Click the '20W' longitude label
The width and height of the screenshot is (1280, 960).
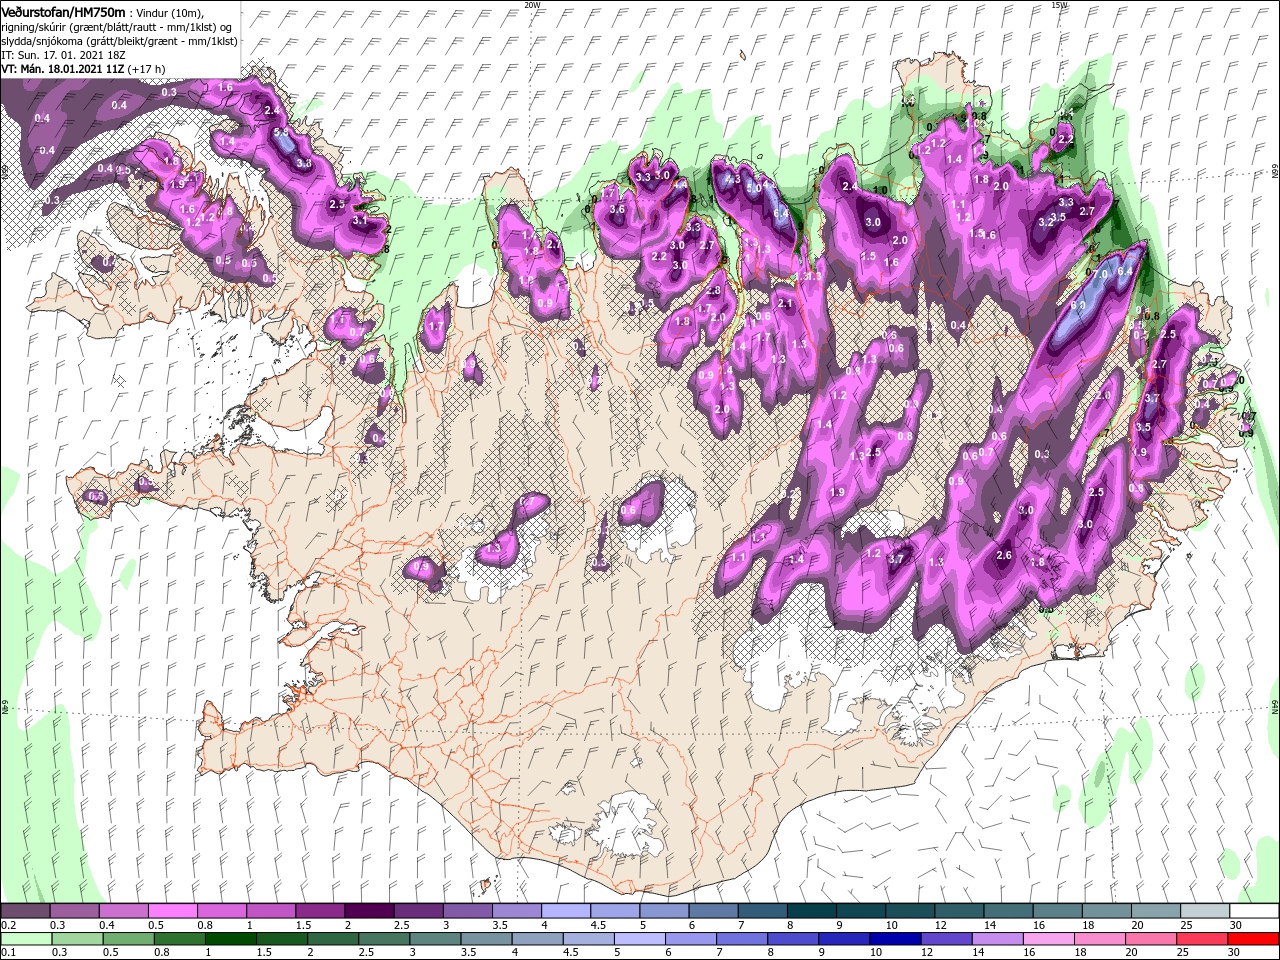[x=532, y=5]
